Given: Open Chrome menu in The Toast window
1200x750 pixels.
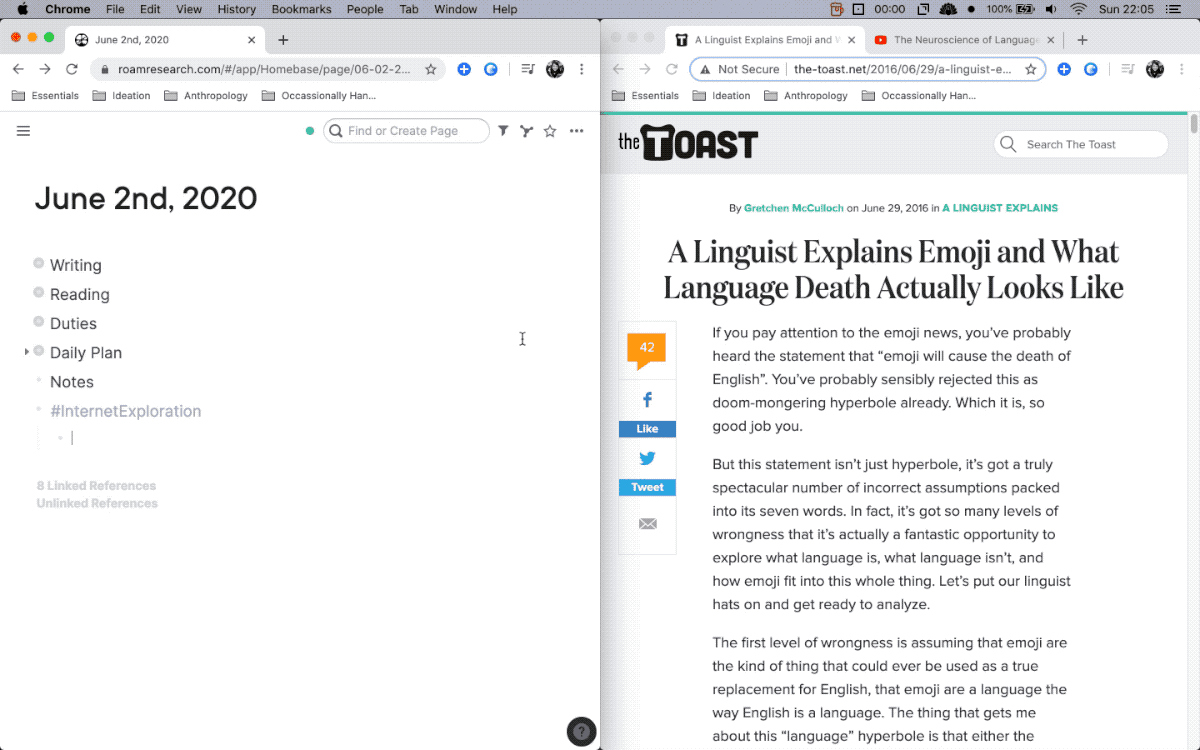Looking at the screenshot, I should pyautogui.click(x=1182, y=69).
